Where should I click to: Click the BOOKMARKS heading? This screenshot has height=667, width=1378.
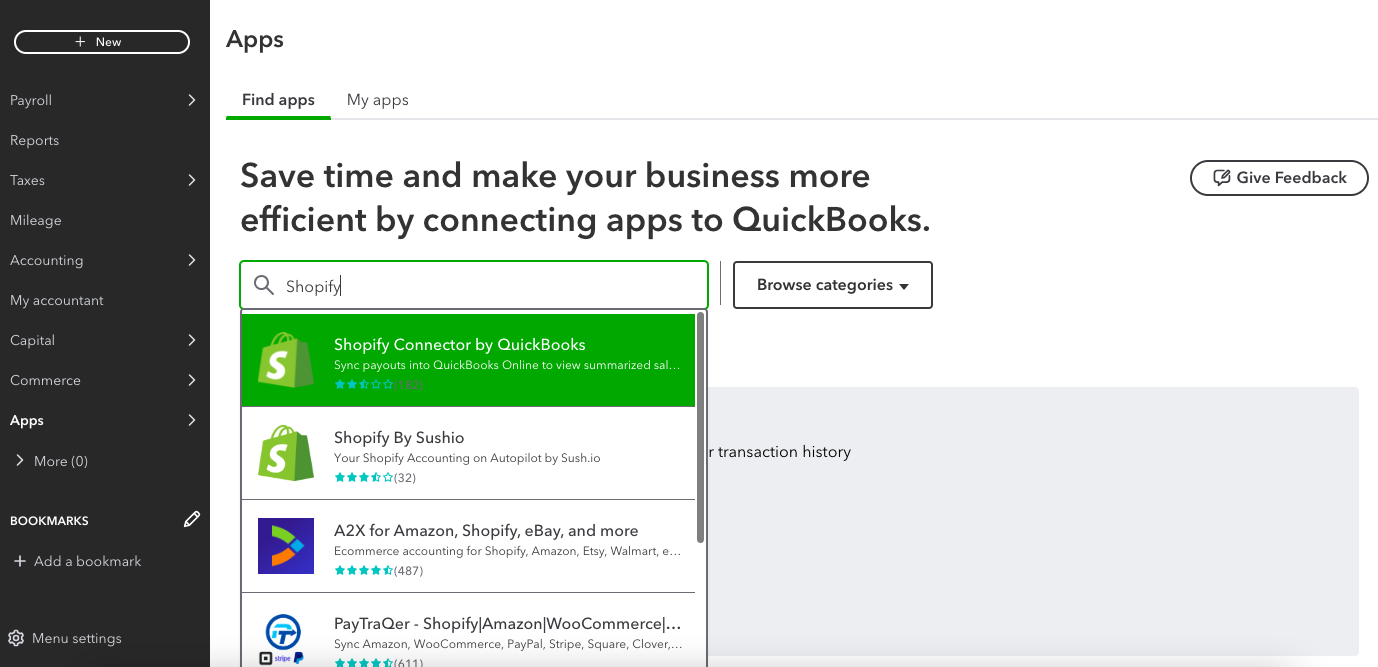point(49,521)
